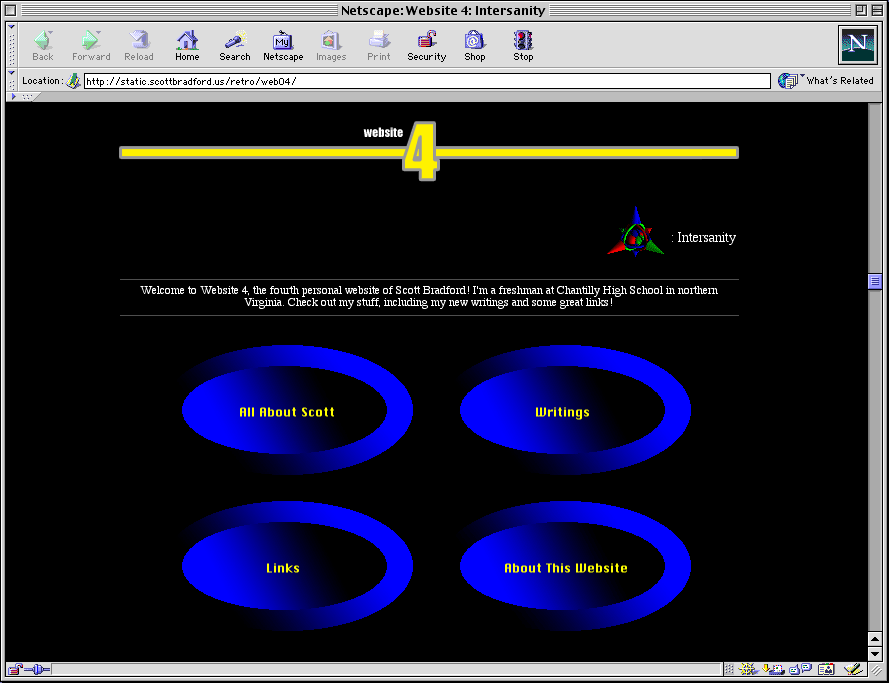This screenshot has height=683, width=889.
Task: Click into the Location URL field
Action: click(426, 81)
